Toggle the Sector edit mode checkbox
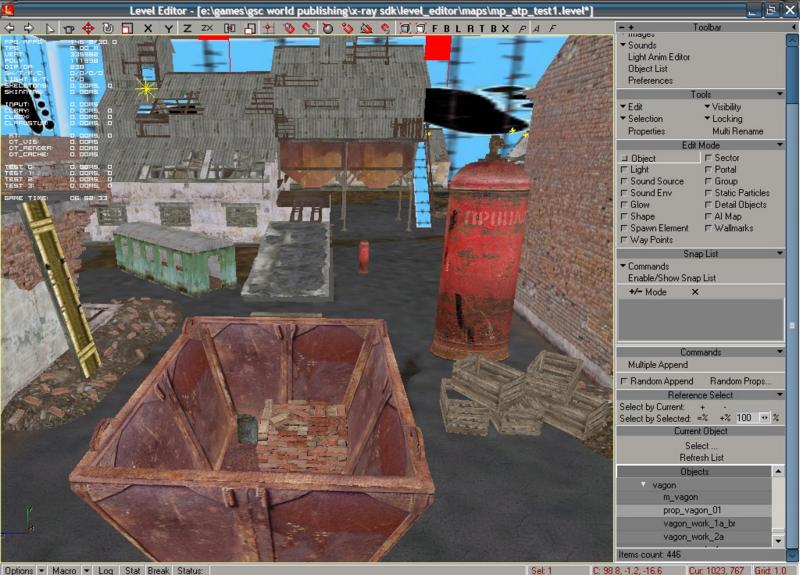800x575 pixels. 708,158
